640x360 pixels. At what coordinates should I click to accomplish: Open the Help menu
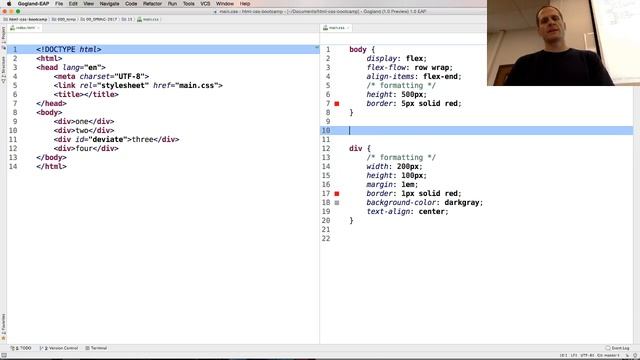click(x=245, y=4)
